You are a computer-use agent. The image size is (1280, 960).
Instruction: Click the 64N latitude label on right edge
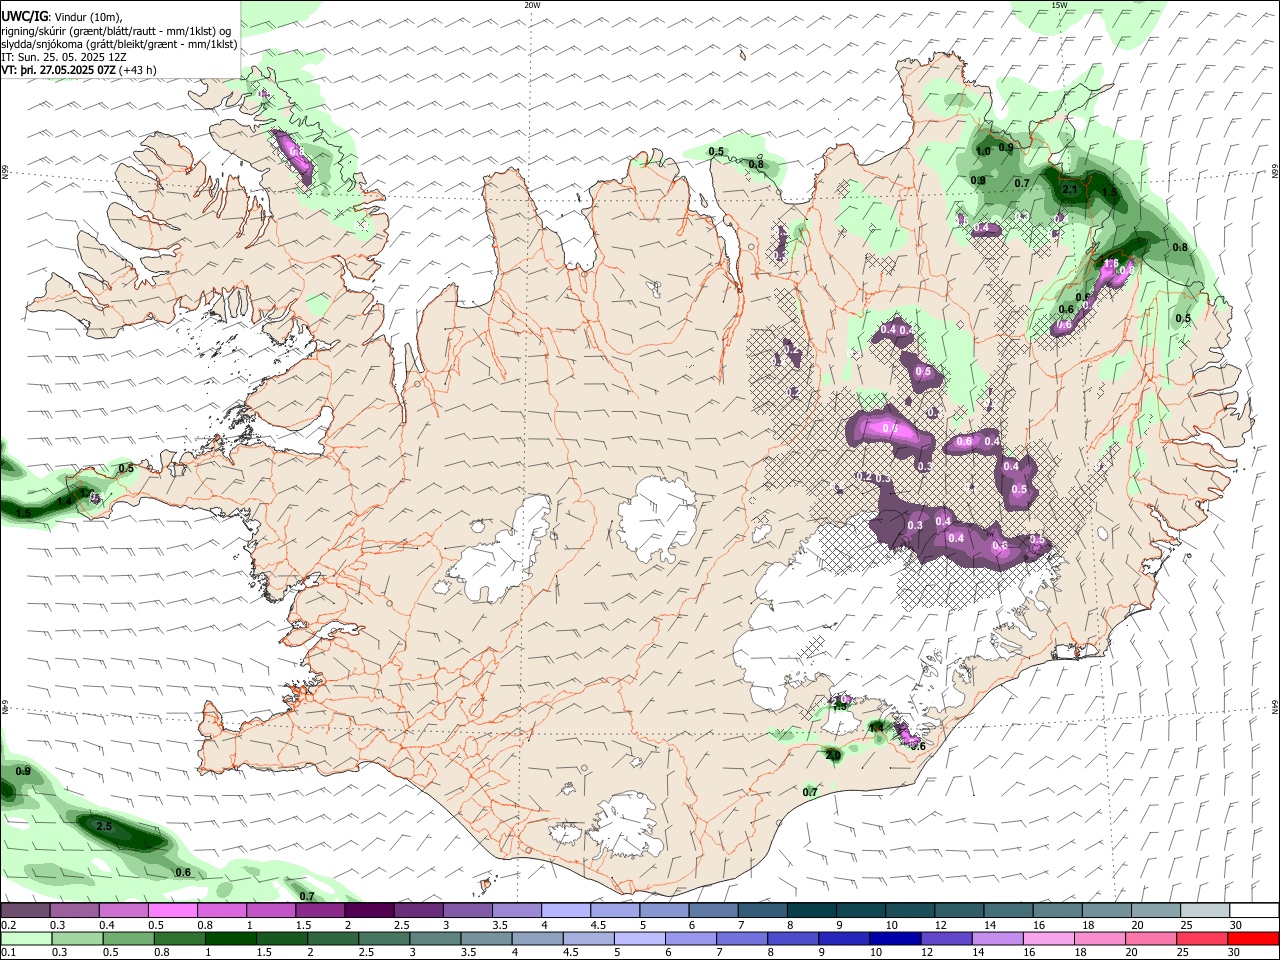pyautogui.click(x=1274, y=706)
